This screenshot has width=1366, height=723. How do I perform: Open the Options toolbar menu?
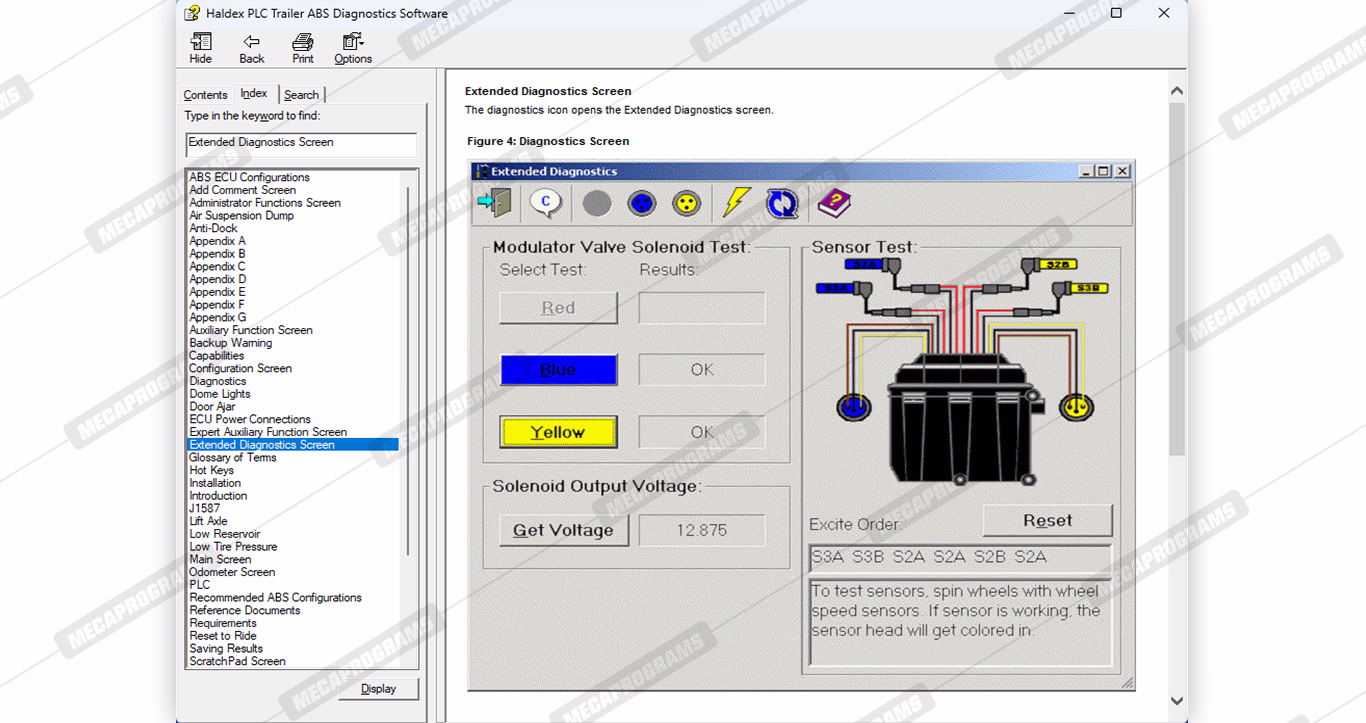point(353,47)
